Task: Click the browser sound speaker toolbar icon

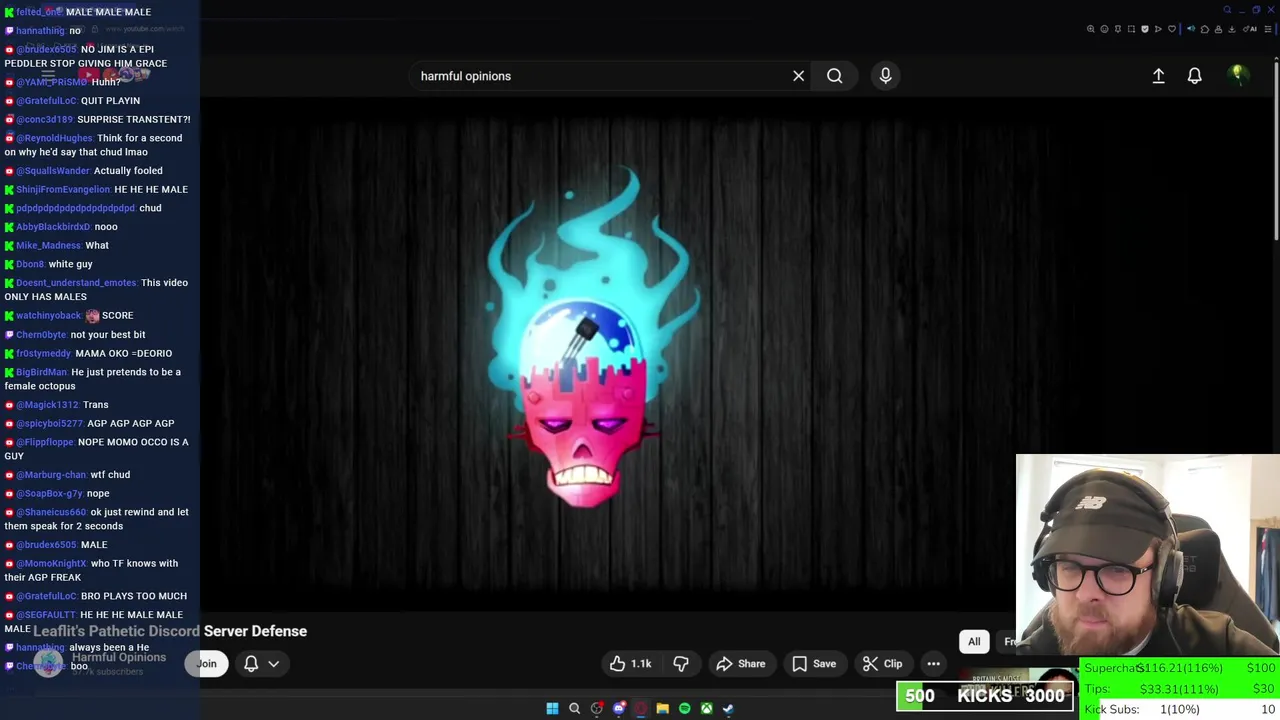Action: click(x=1191, y=29)
